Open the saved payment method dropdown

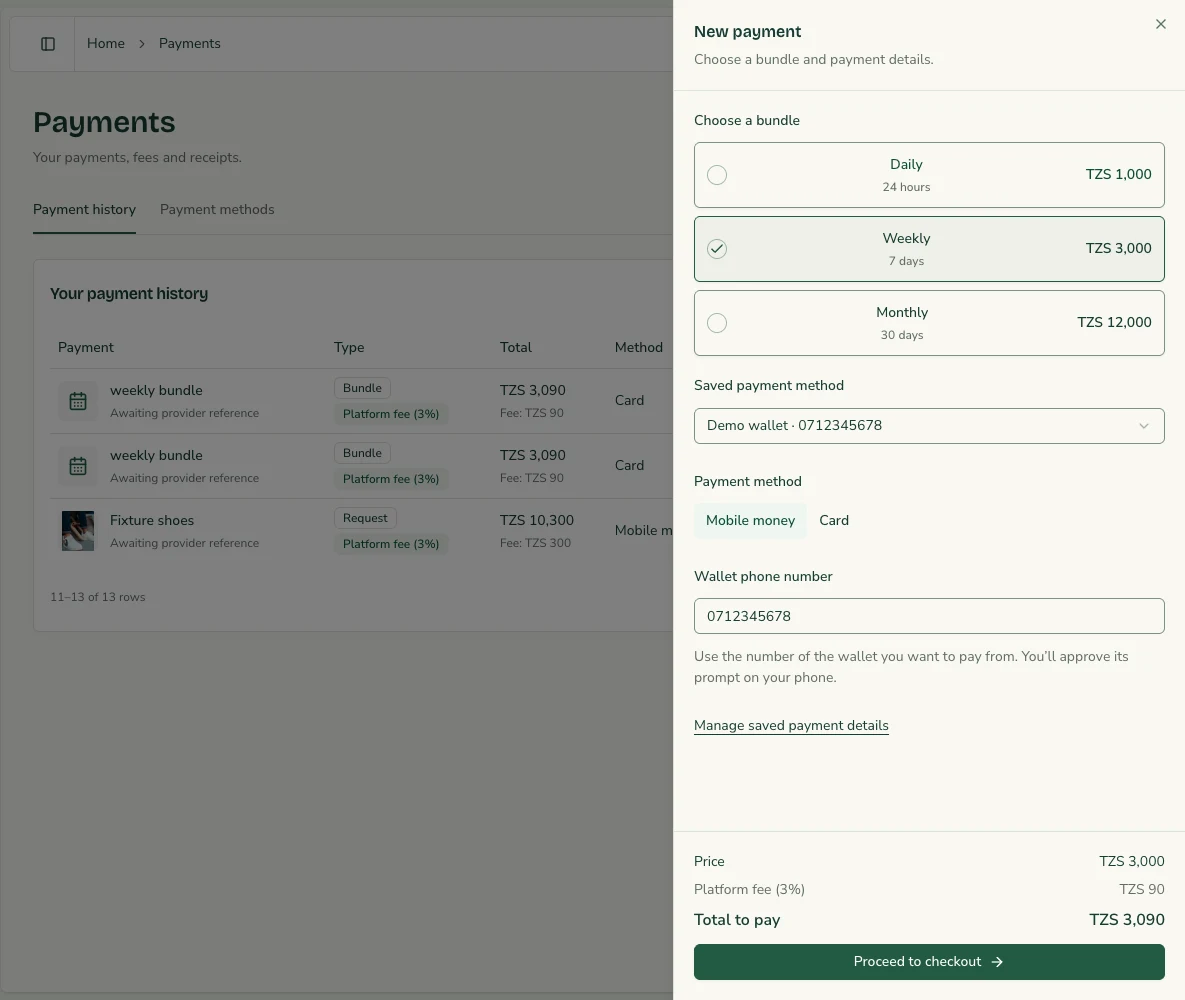[929, 426]
